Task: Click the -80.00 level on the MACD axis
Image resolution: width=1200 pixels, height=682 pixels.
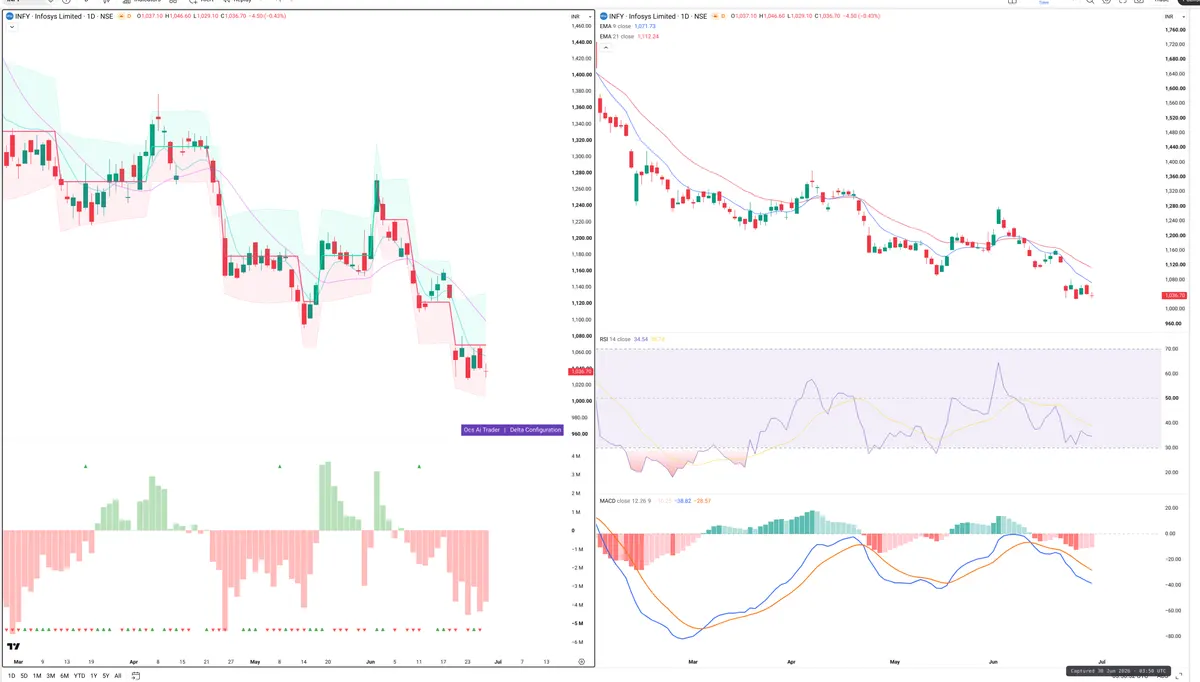Action: (1173, 636)
